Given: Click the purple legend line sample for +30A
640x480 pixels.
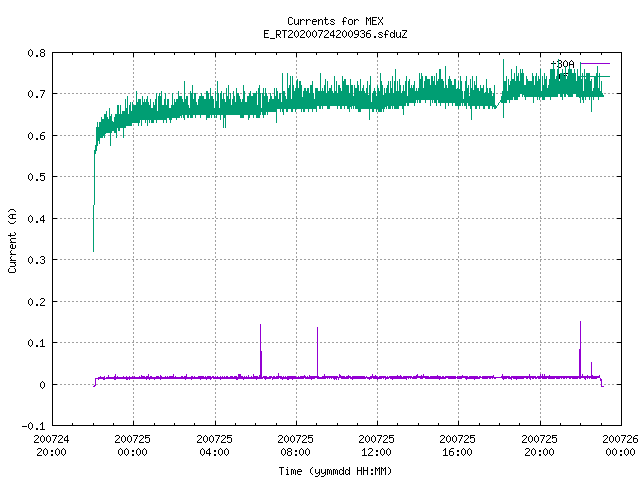Looking at the screenshot, I should [595, 64].
